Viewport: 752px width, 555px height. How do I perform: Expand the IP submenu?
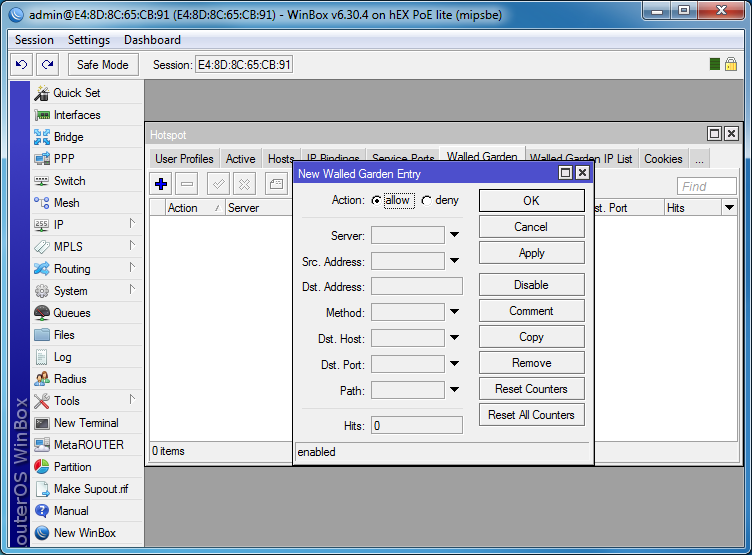coord(132,224)
